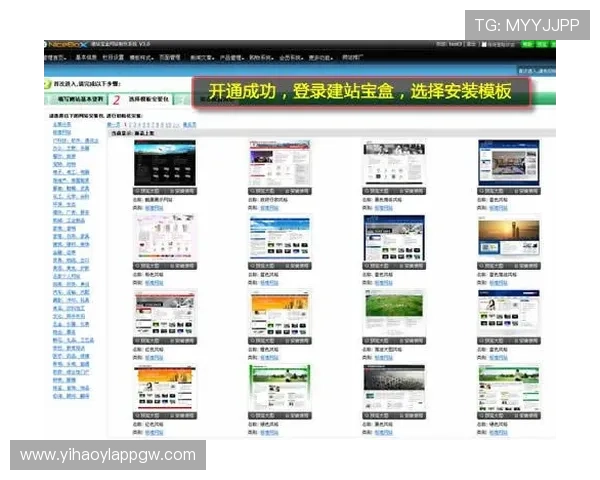
Task: Click category link under the black sky-banner template
Action: coord(154,208)
